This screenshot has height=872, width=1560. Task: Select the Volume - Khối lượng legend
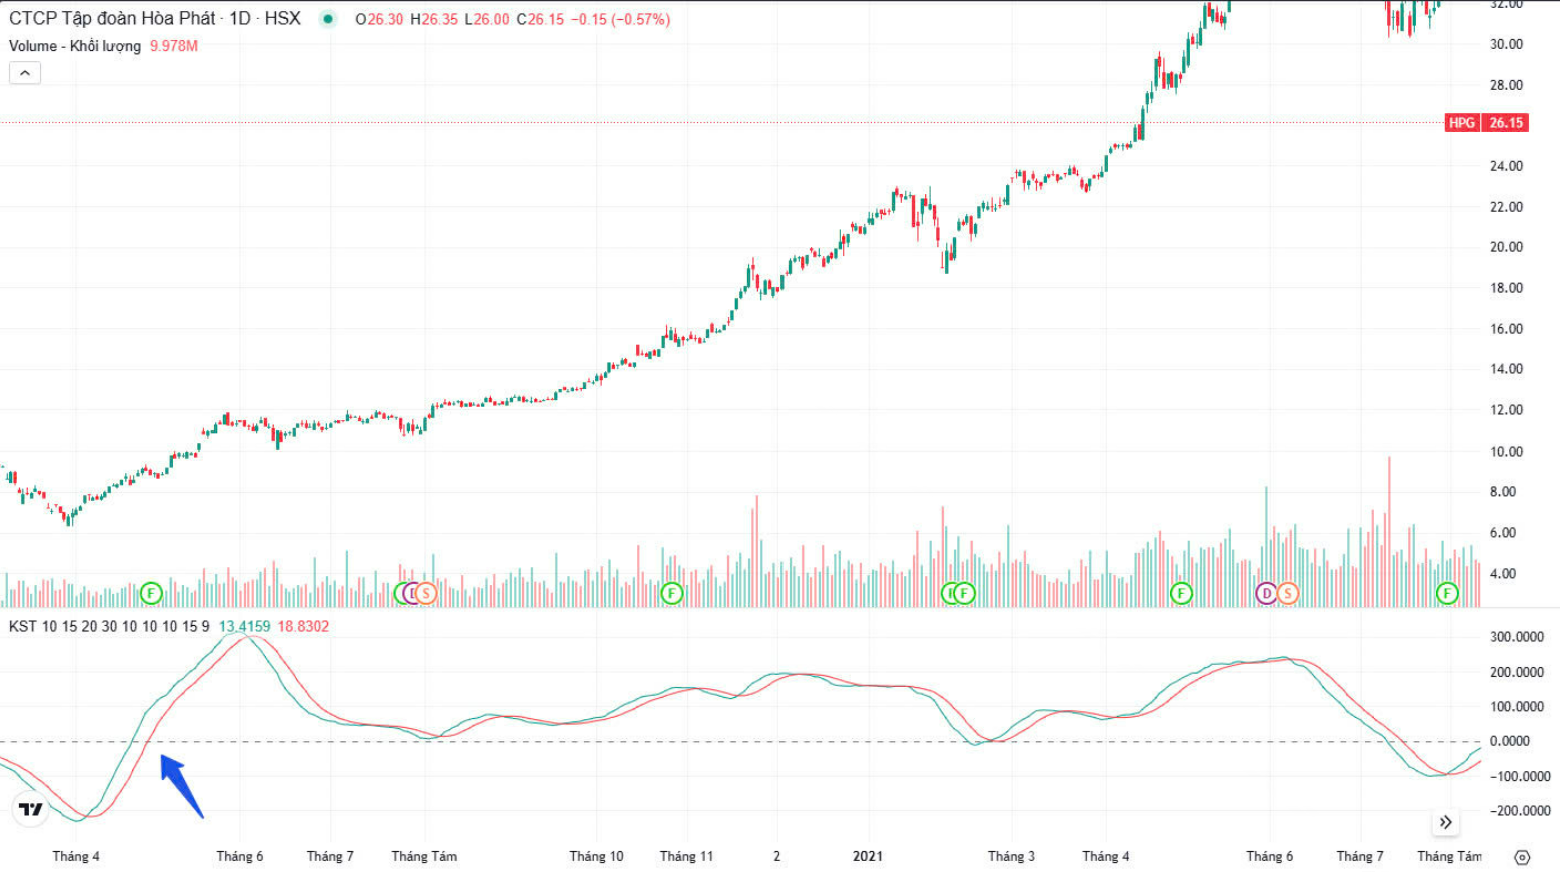[x=75, y=46]
